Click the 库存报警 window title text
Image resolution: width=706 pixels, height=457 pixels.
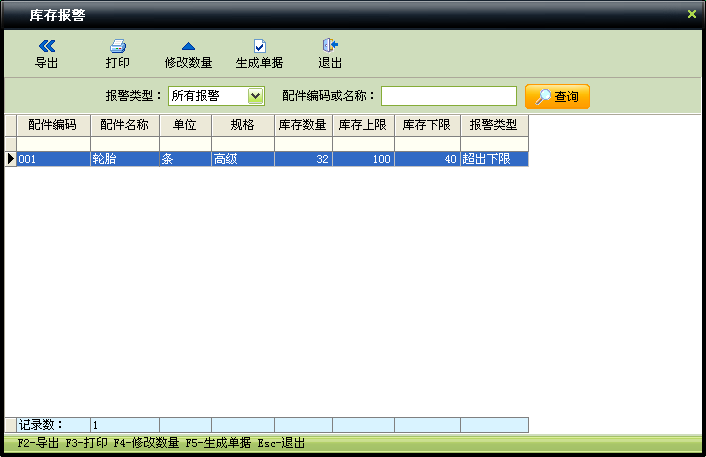tap(58, 15)
